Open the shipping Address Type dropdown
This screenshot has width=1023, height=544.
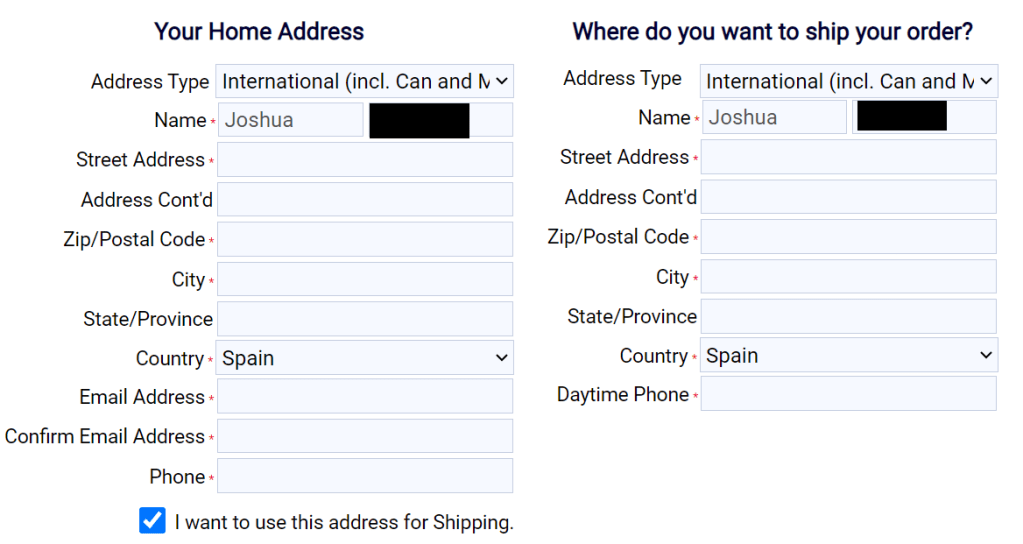pyautogui.click(x=849, y=81)
